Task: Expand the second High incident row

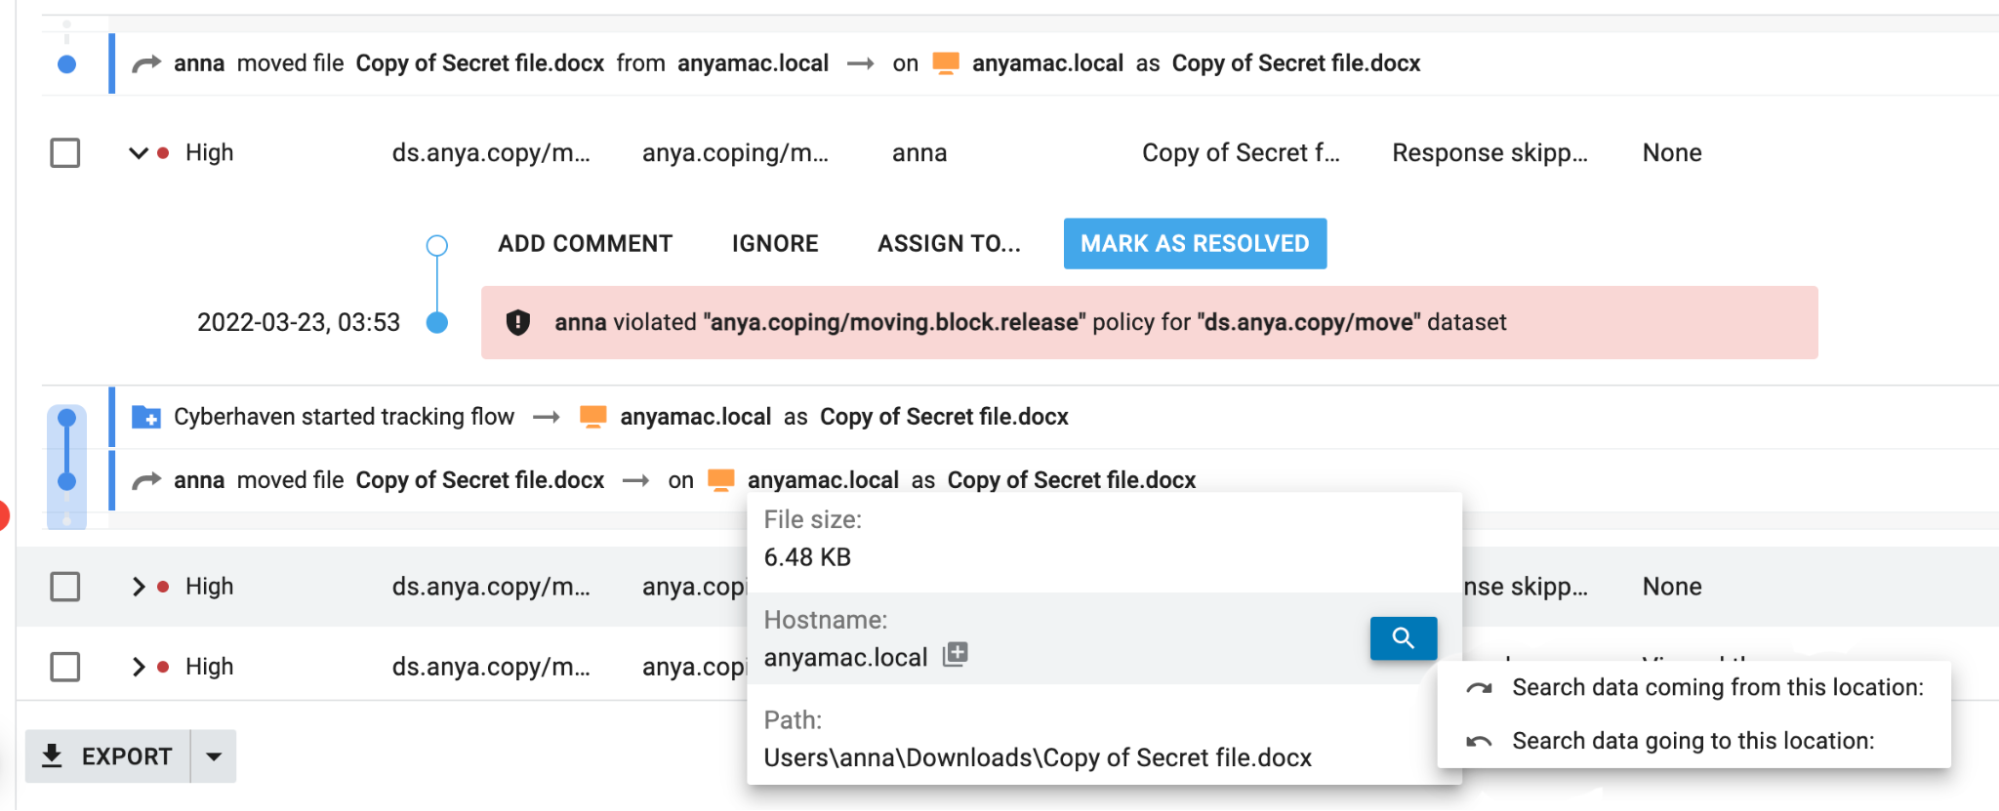Action: tap(138, 586)
